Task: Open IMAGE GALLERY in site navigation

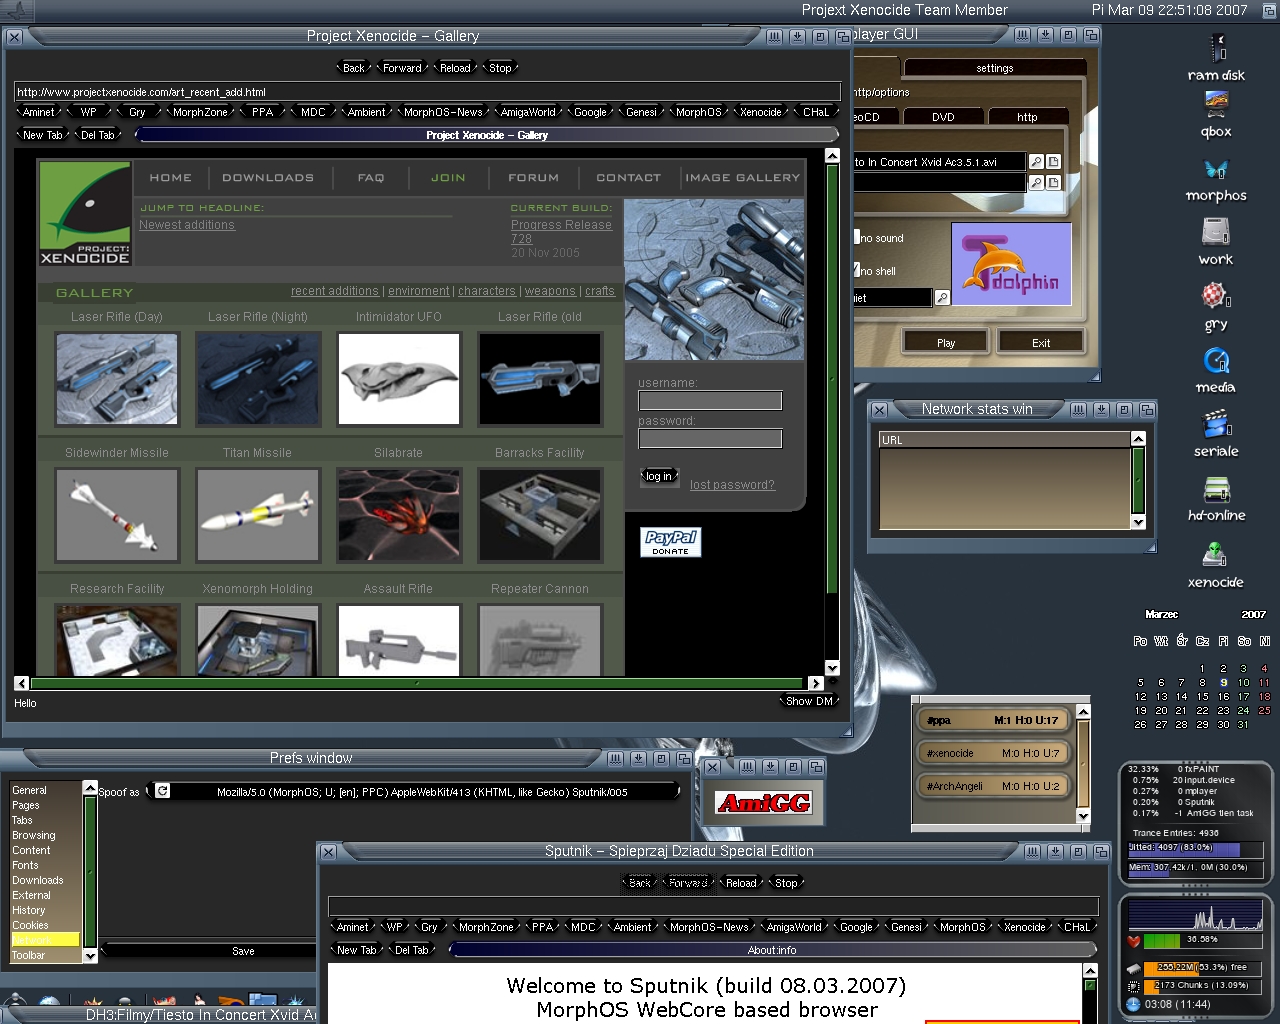Action: [x=742, y=177]
